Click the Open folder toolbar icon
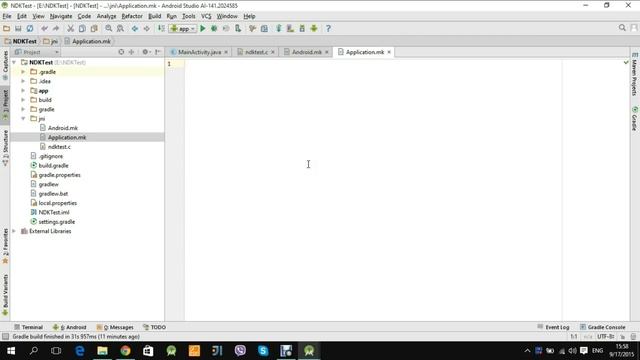The height and width of the screenshot is (360, 640). 6,29
